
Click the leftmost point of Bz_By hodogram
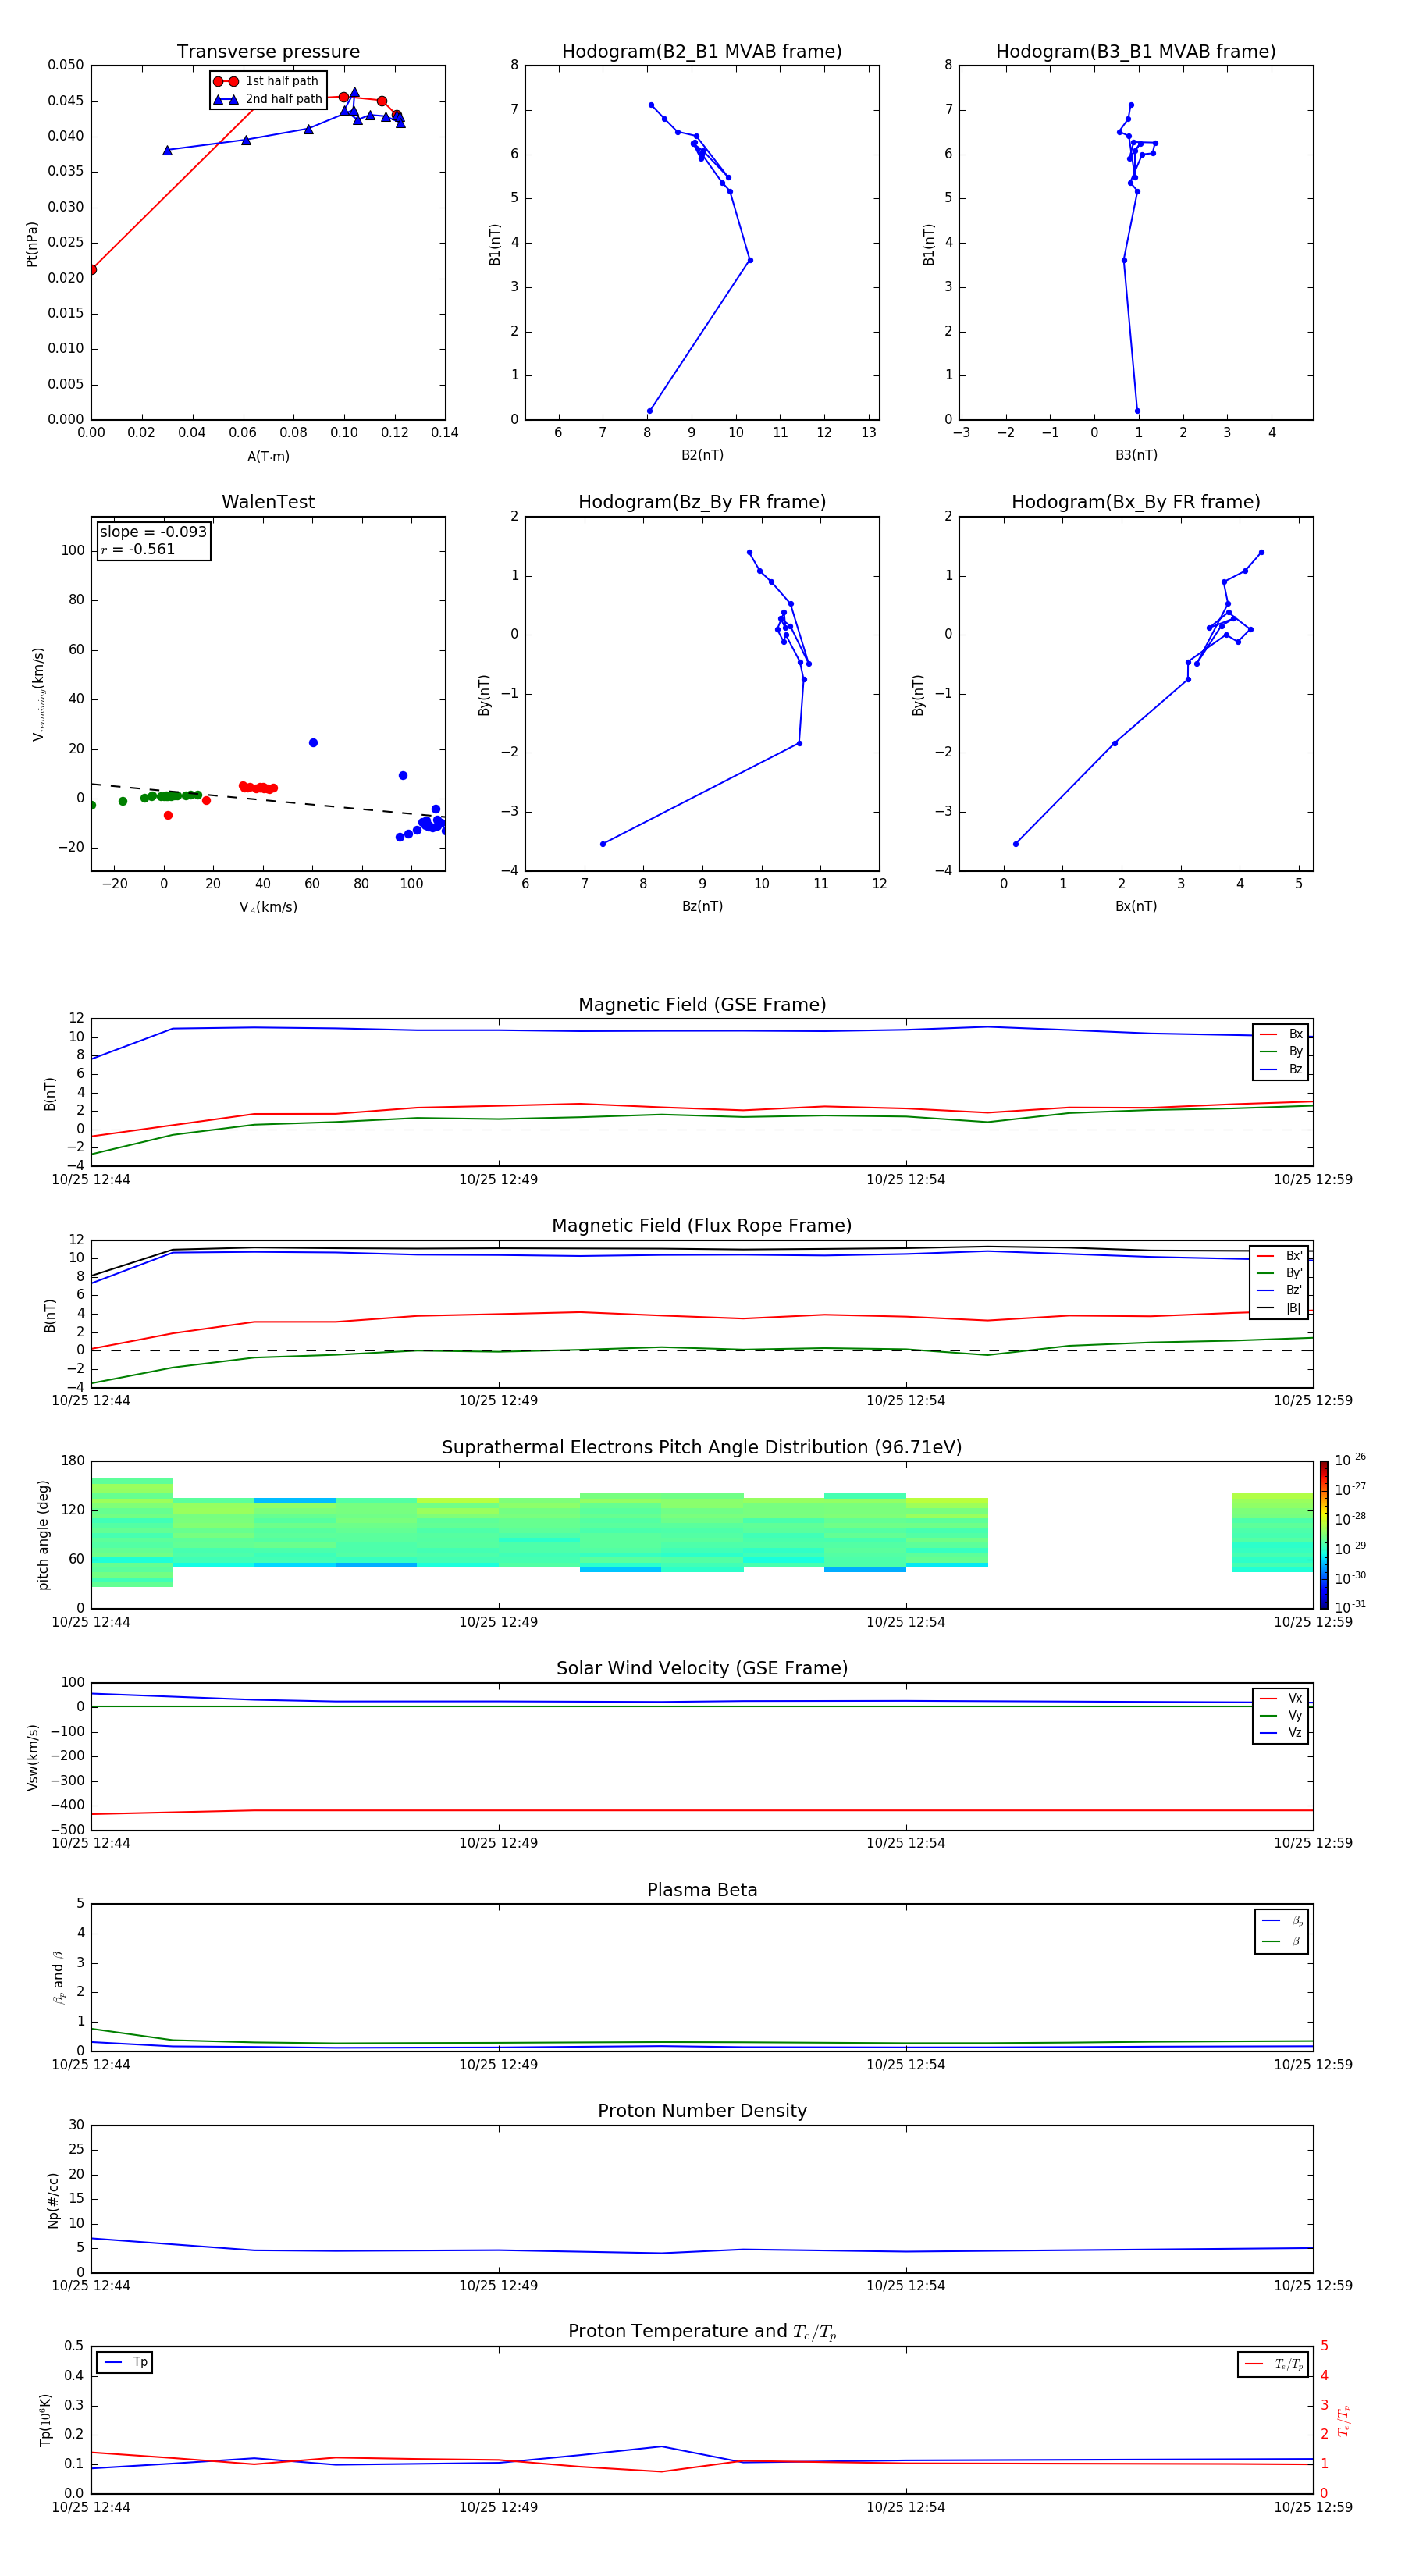[x=602, y=844]
